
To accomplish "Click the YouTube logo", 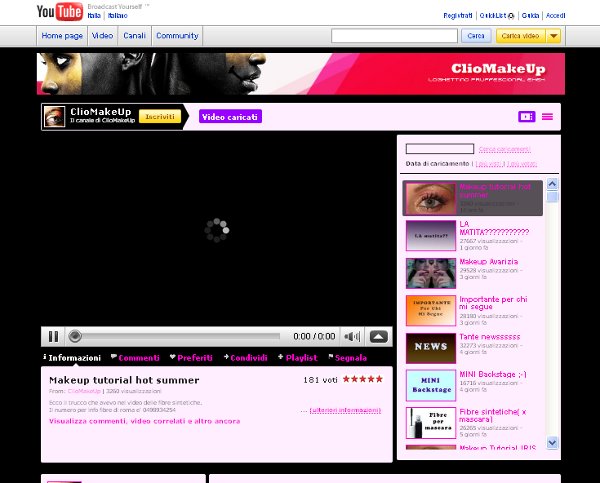I will (x=59, y=12).
